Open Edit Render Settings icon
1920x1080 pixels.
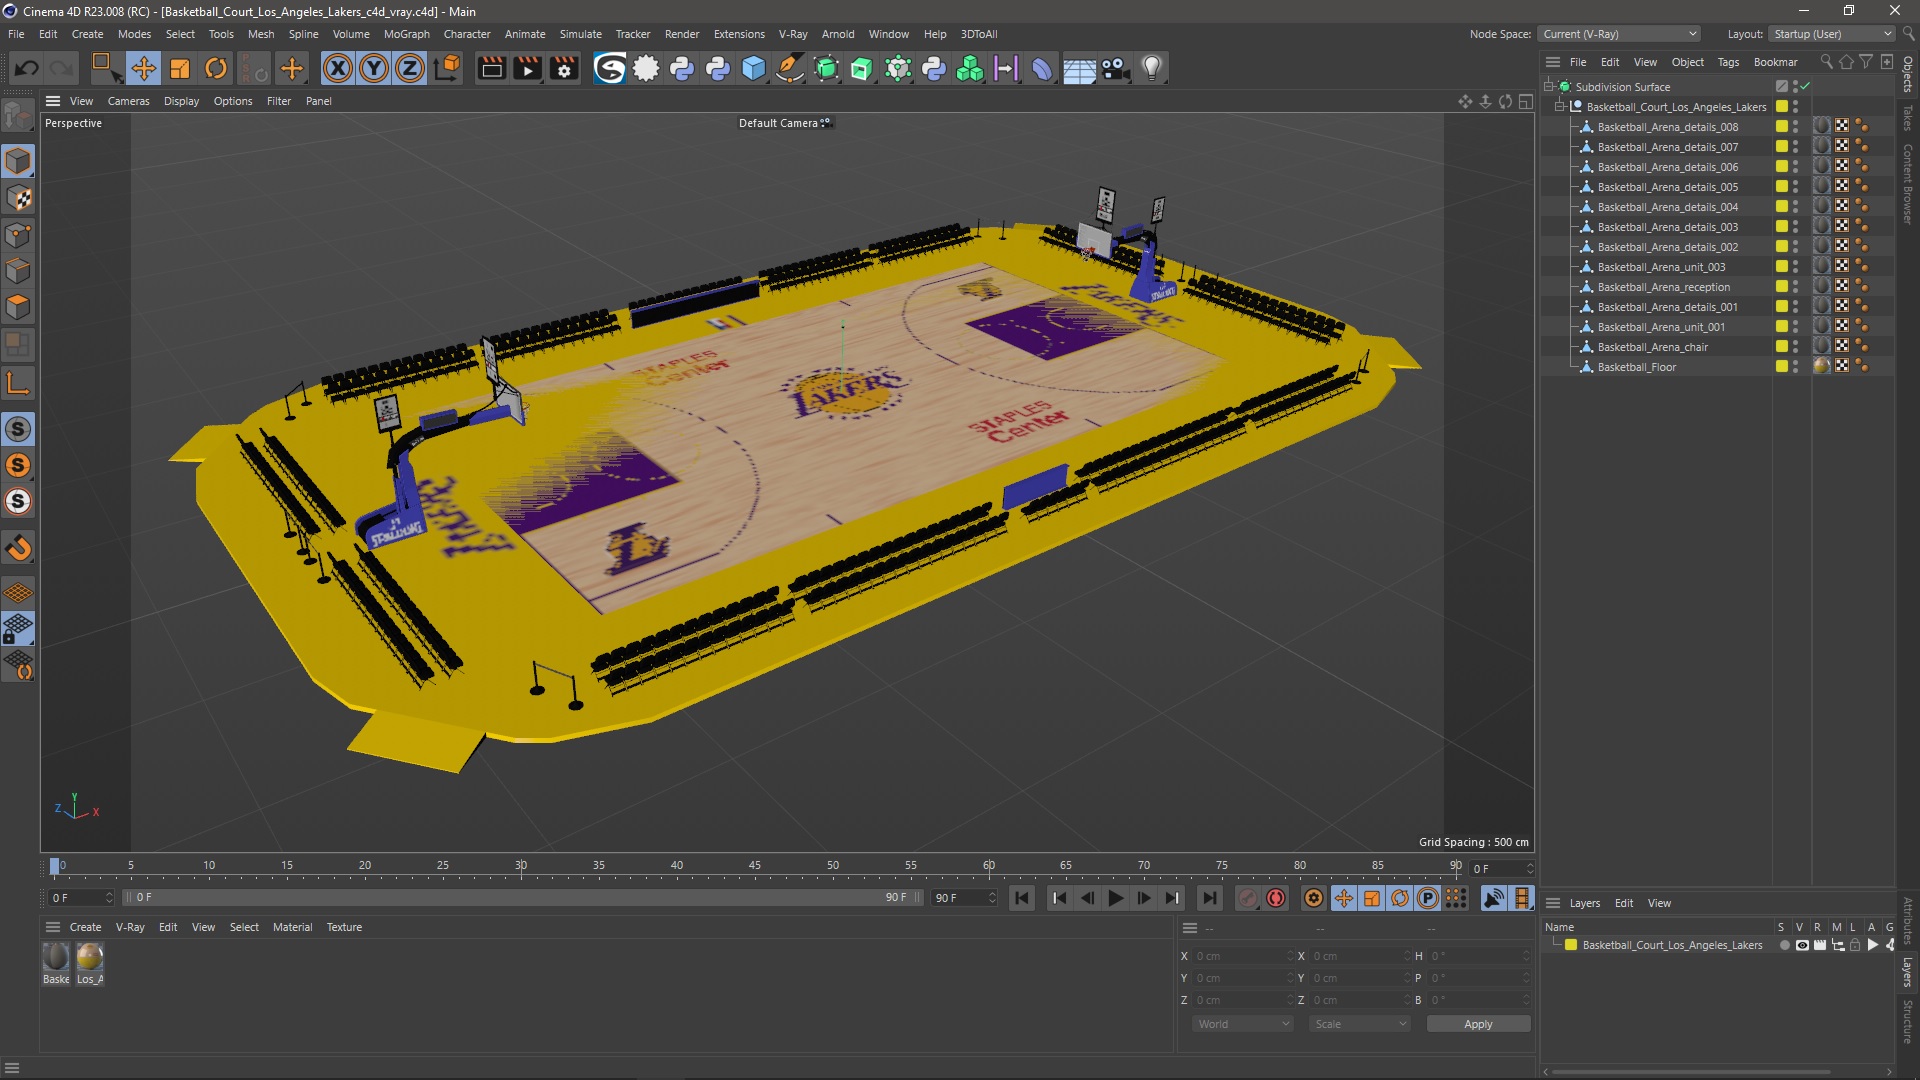tap(564, 68)
